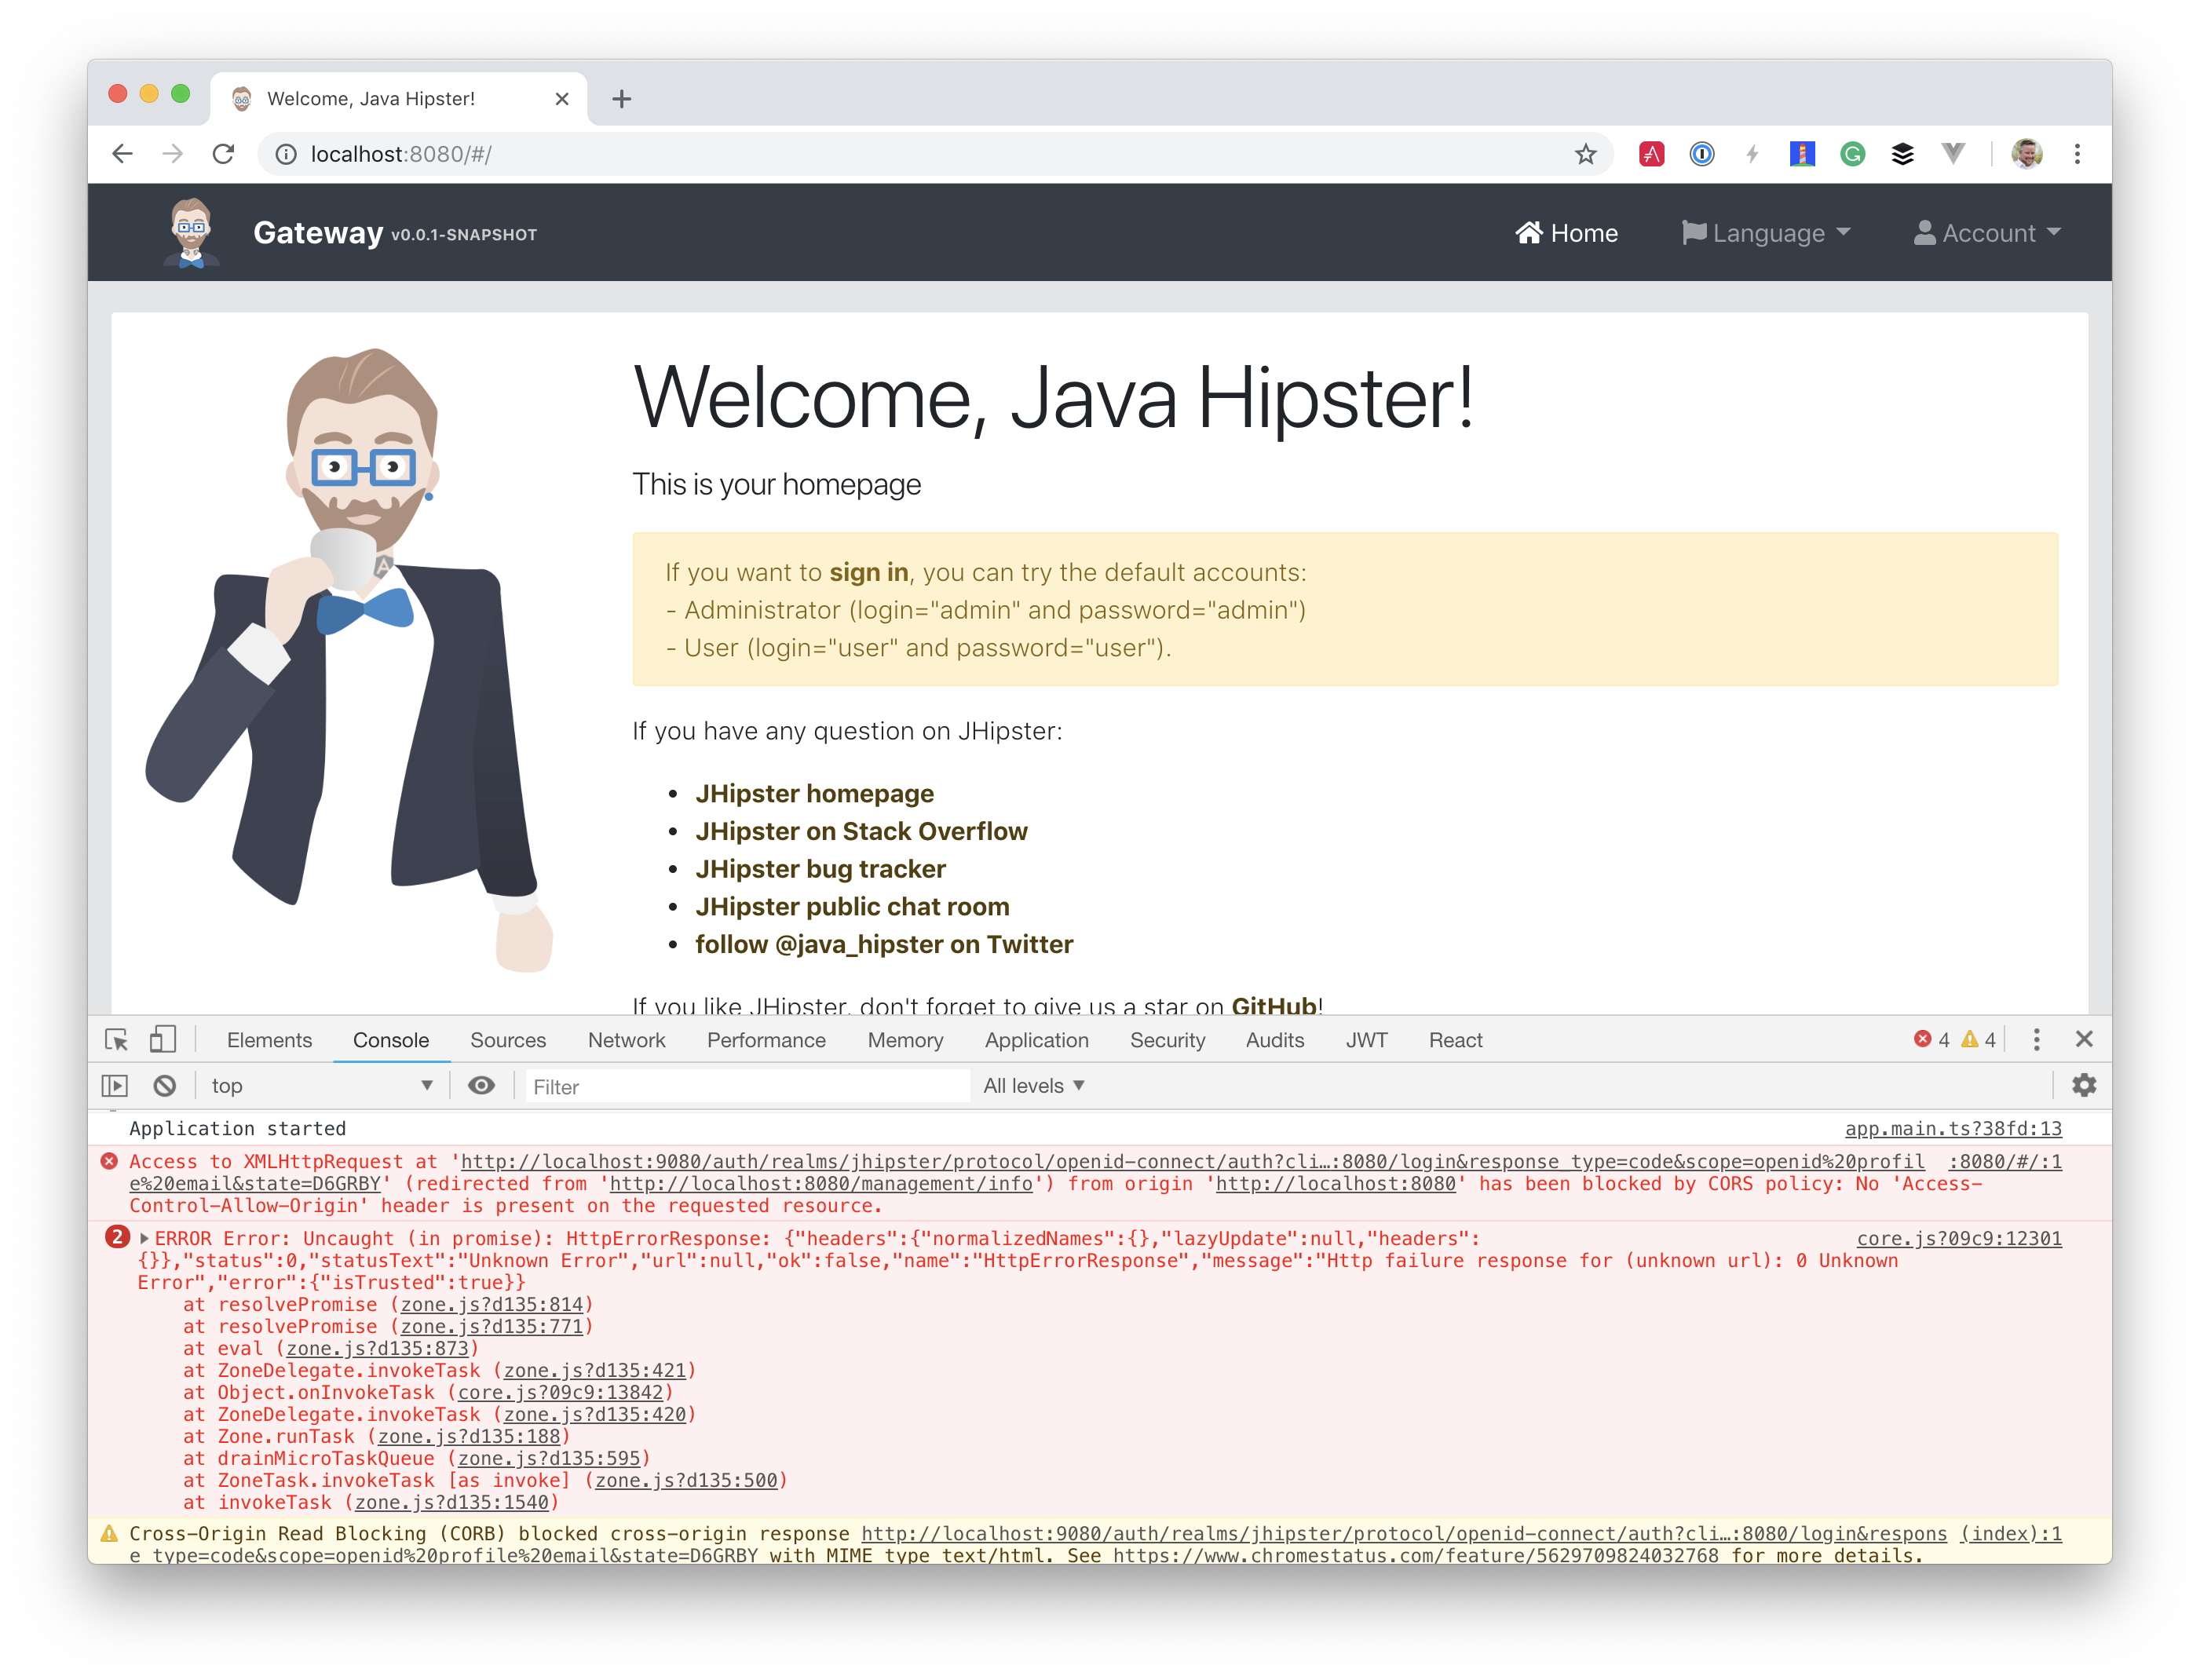
Task: Open the All levels log filter dropdown
Action: (1033, 1085)
